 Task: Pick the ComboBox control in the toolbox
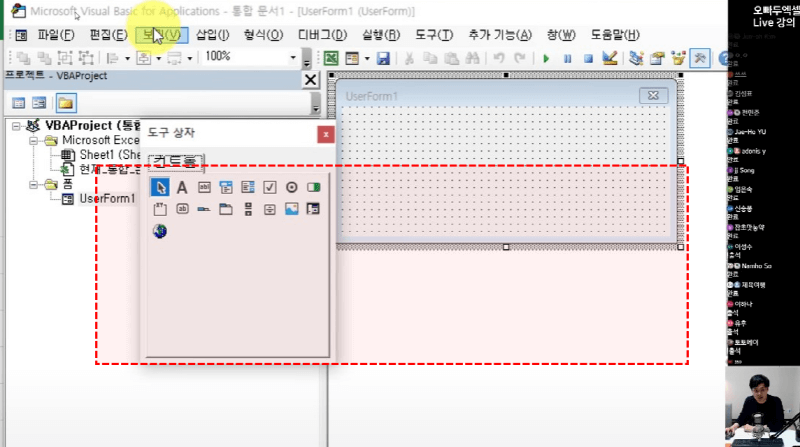click(x=226, y=187)
